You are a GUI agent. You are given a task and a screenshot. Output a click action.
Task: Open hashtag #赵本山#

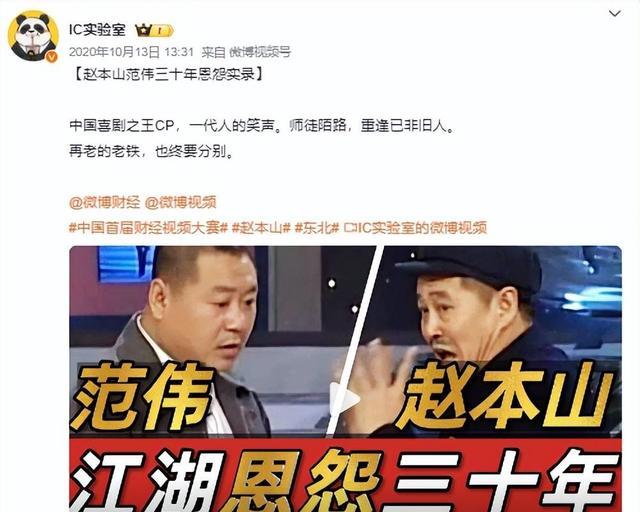pos(261,227)
